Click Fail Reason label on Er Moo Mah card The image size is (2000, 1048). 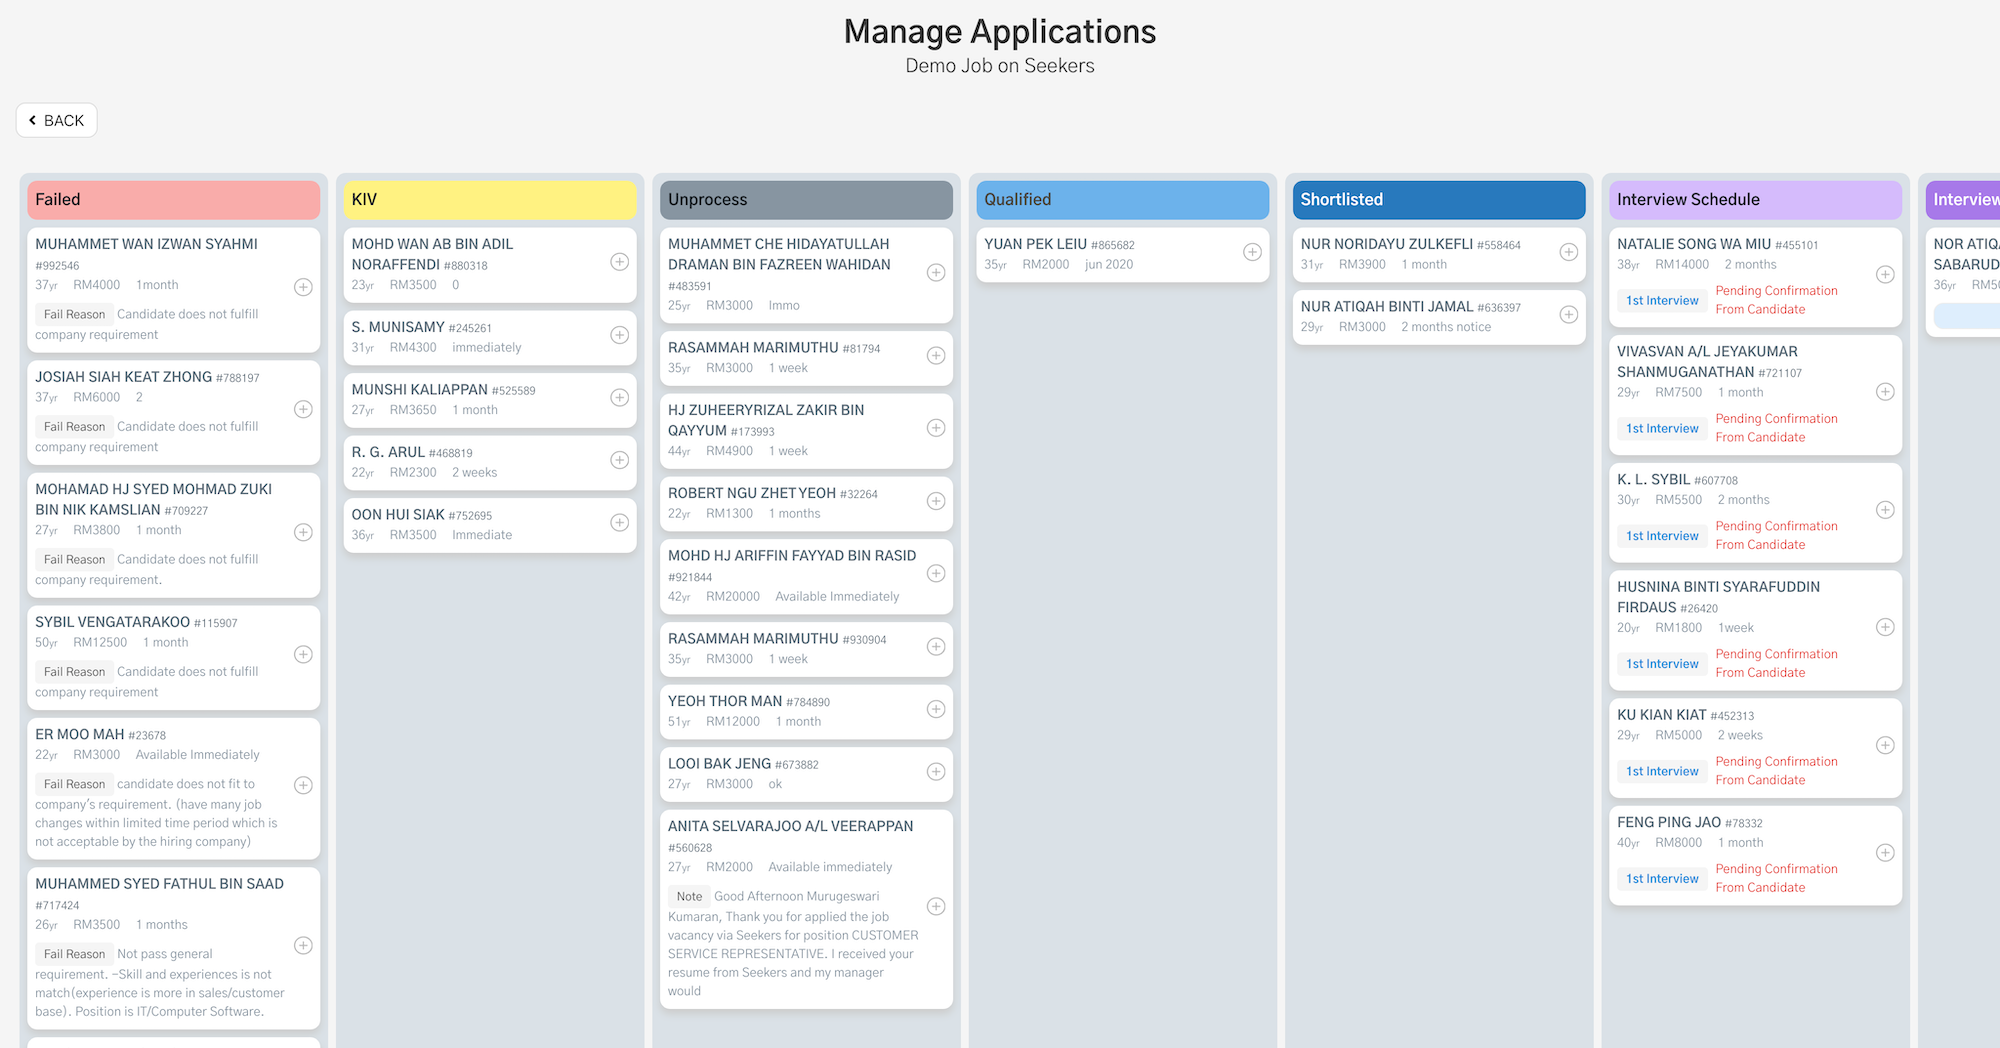(74, 784)
